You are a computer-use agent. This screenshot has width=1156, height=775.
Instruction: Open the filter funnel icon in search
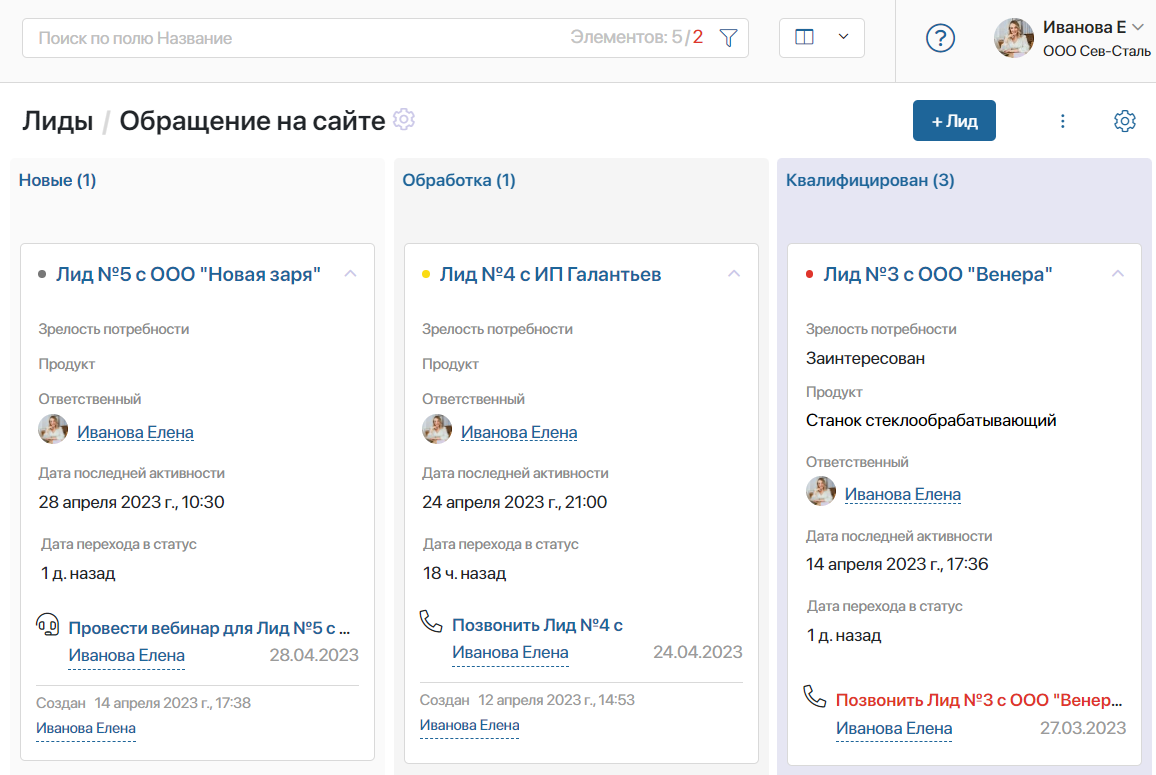click(728, 38)
